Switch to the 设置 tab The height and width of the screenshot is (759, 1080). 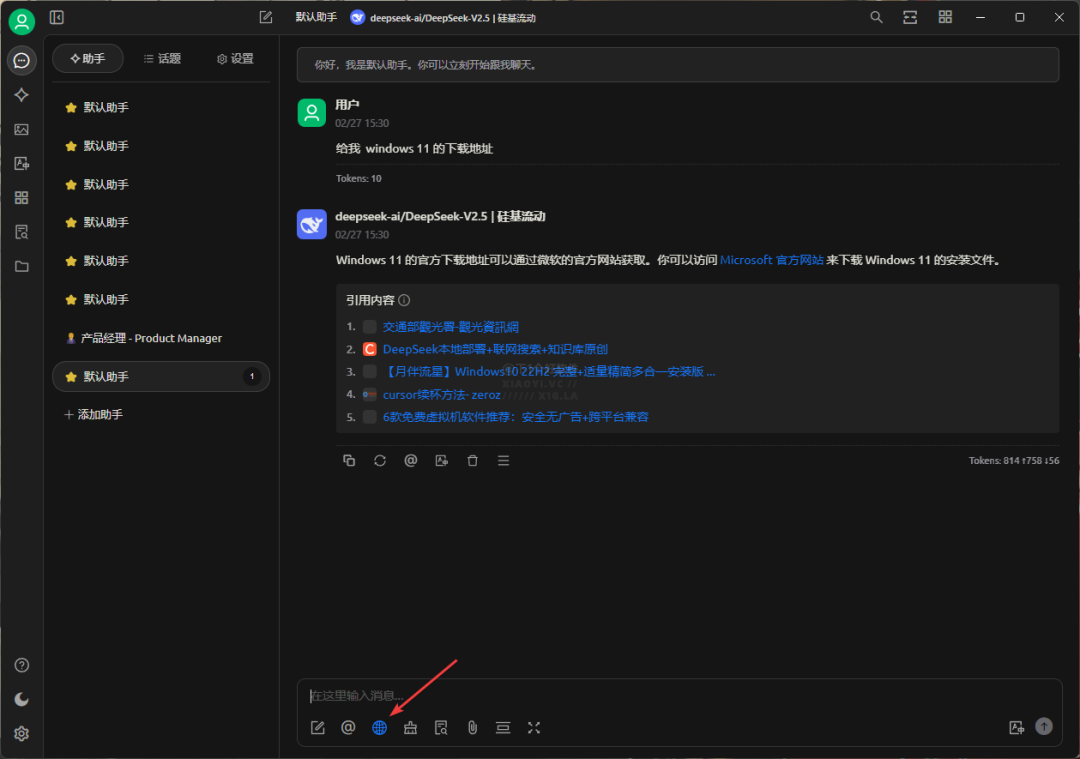tap(235, 59)
